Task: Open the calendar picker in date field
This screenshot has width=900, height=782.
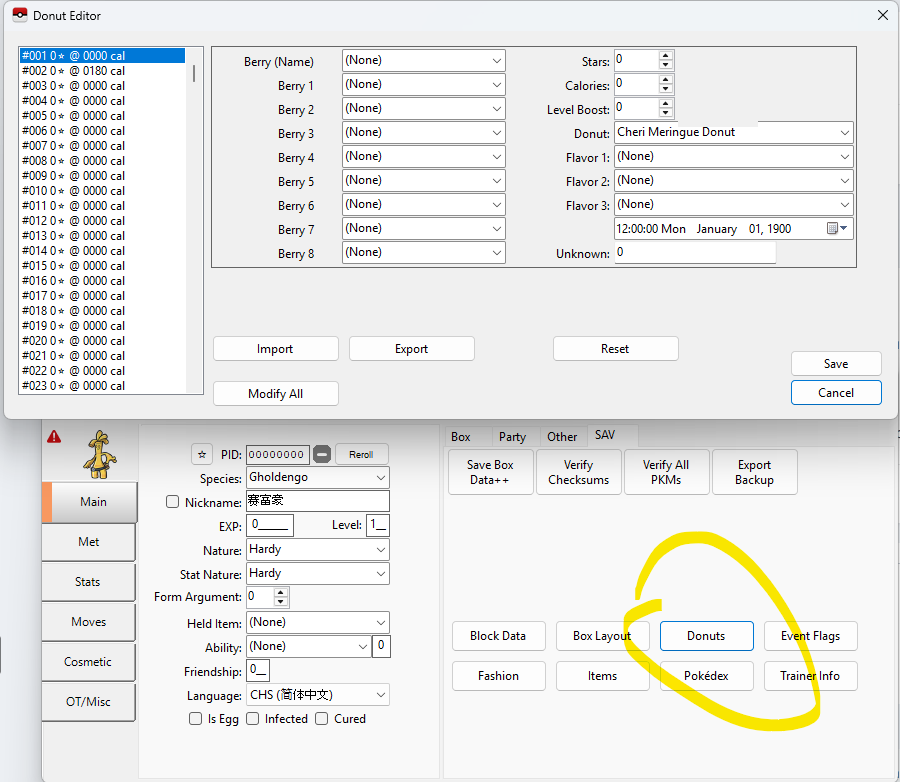Action: pos(837,229)
